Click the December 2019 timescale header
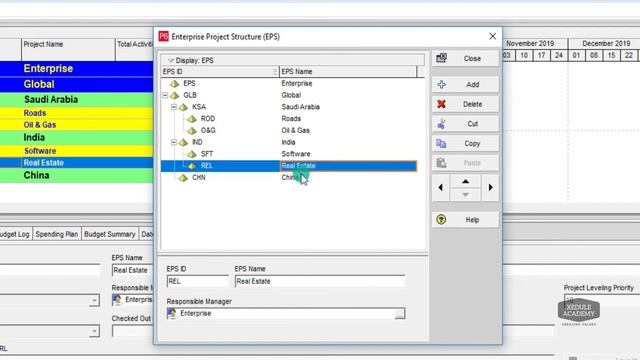Viewport: 640px width, 360px height. click(x=604, y=43)
